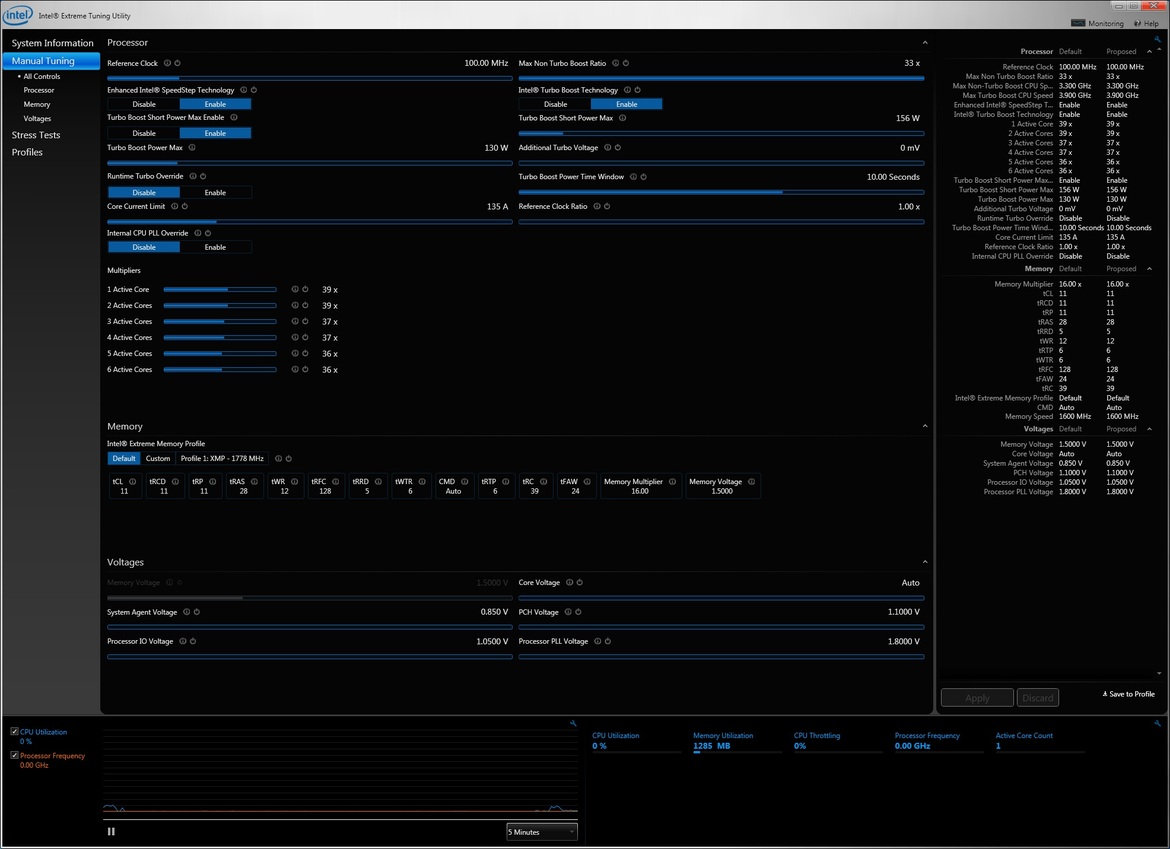1170x849 pixels.
Task: Collapse the Processor group in the summary panel
Action: point(1149,51)
